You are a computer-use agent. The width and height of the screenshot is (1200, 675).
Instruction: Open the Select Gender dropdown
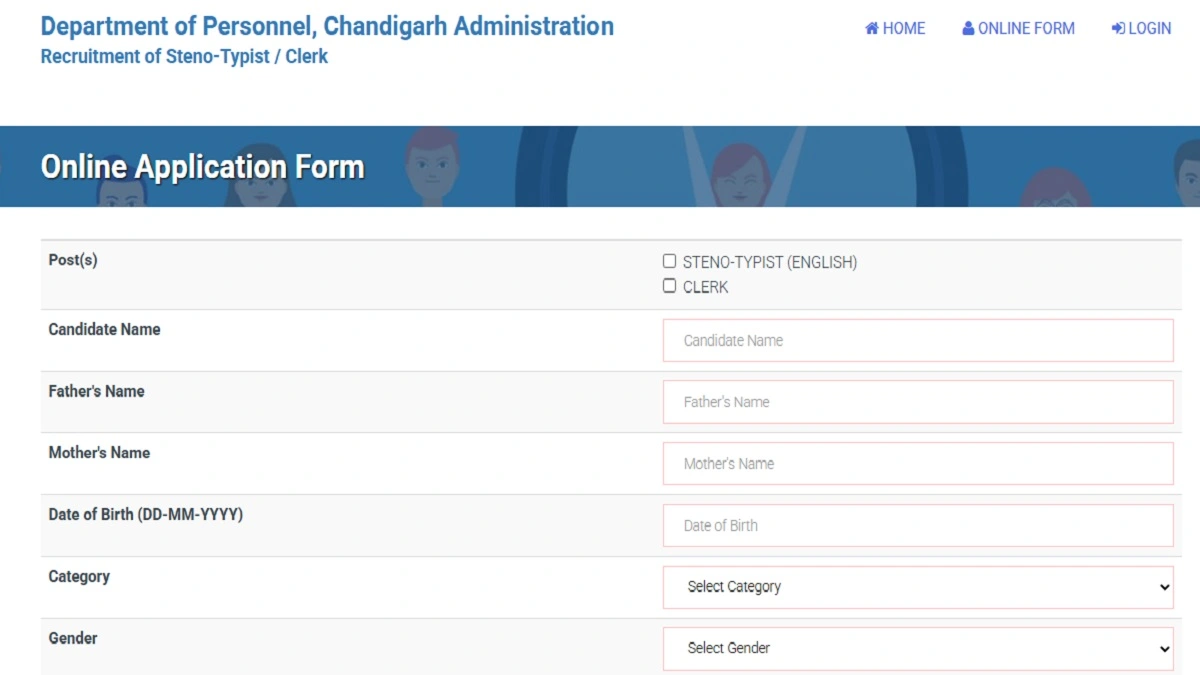(x=917, y=648)
